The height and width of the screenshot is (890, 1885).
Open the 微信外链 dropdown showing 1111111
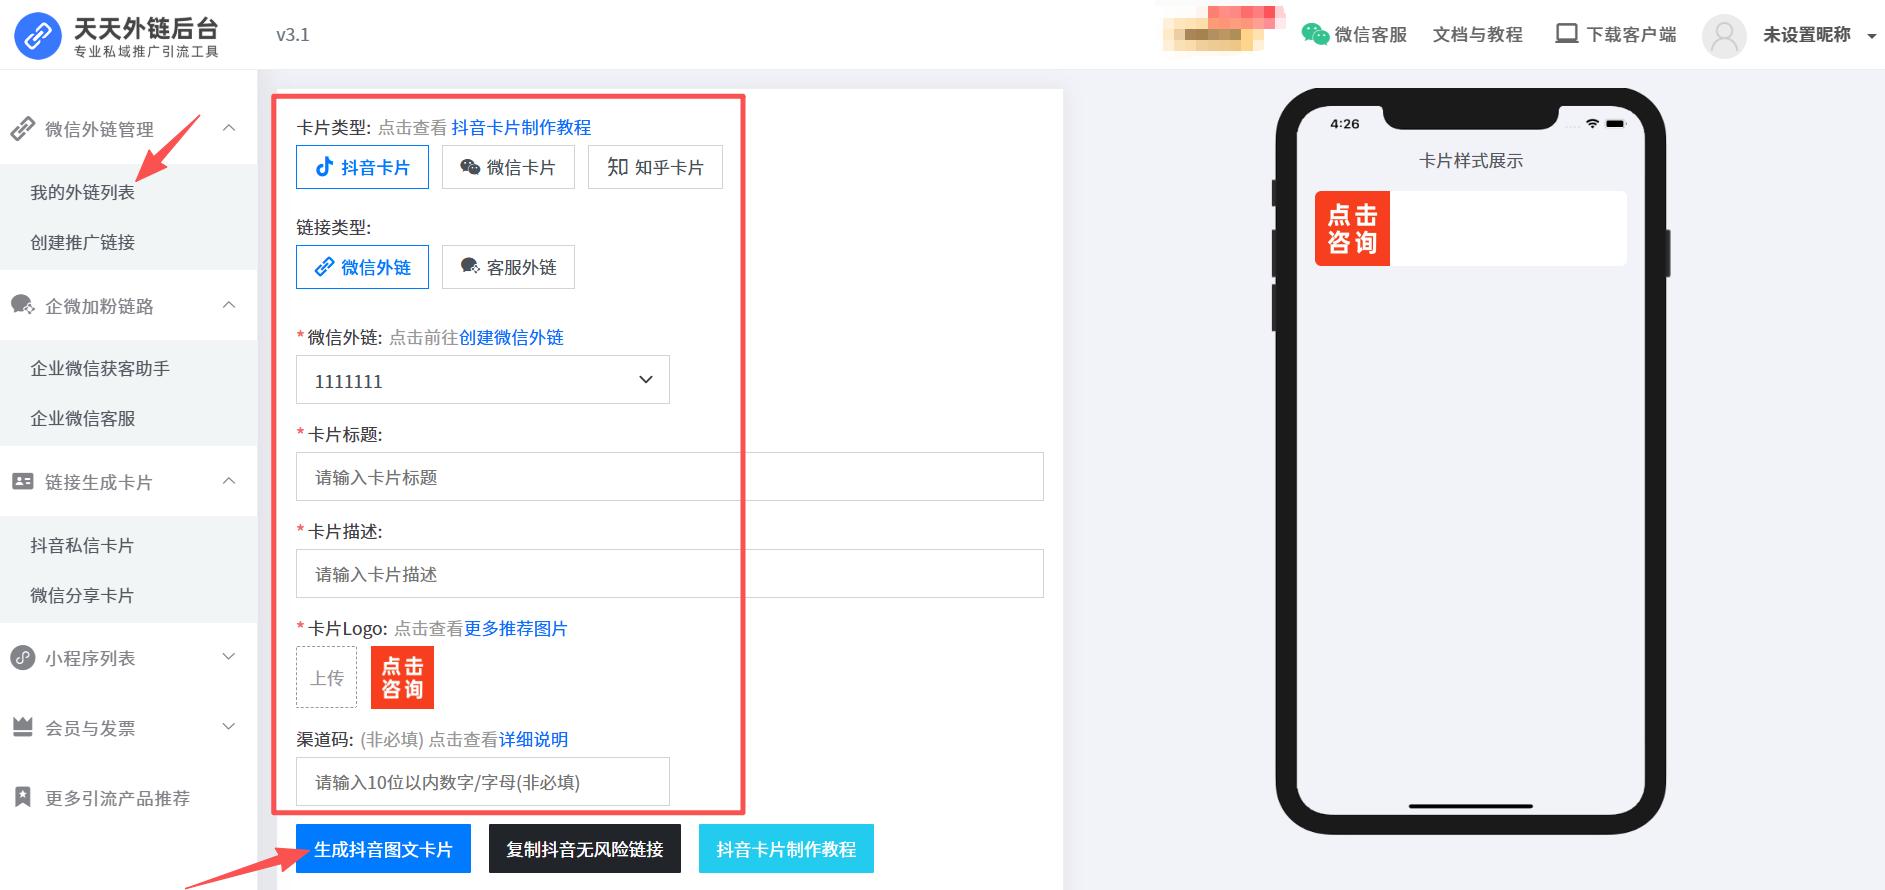tap(482, 380)
